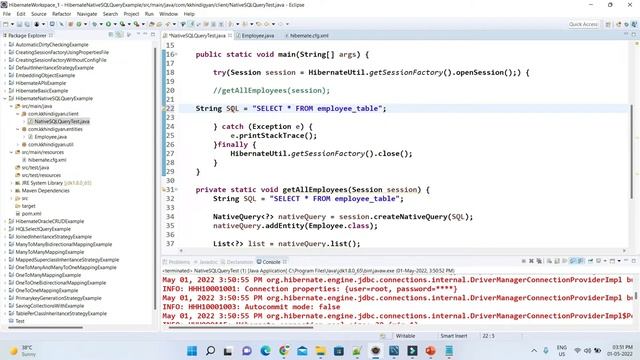The width and height of the screenshot is (640, 360).
Task: Open Microsoft Edge from taskbar
Action: (x=265, y=351)
